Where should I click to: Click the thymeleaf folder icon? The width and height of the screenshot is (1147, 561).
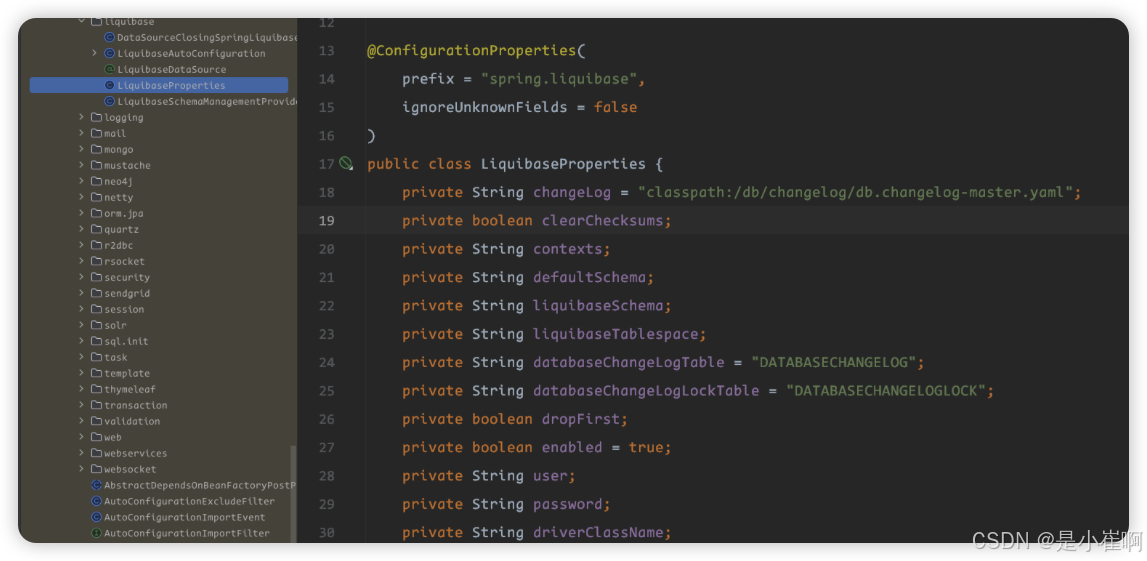pos(96,389)
